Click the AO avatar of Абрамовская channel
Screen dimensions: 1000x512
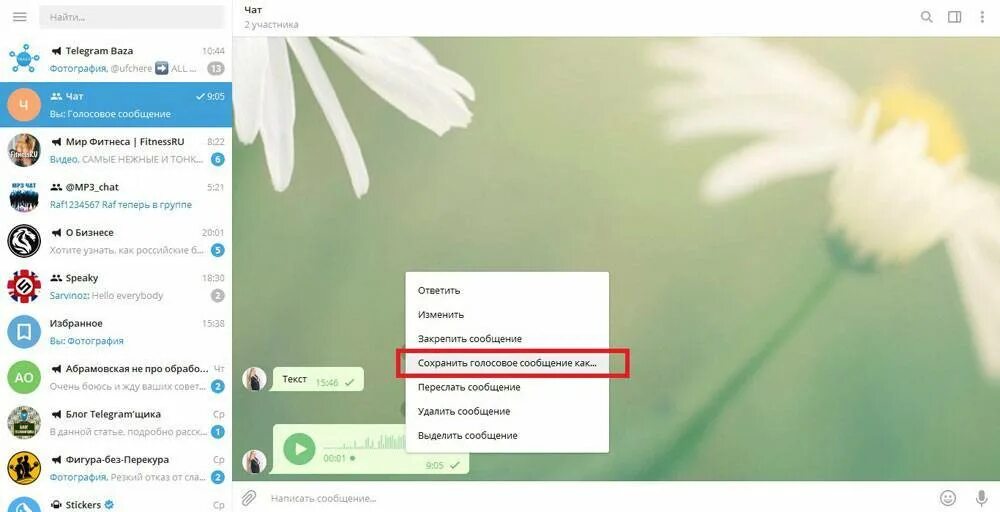coord(24,377)
